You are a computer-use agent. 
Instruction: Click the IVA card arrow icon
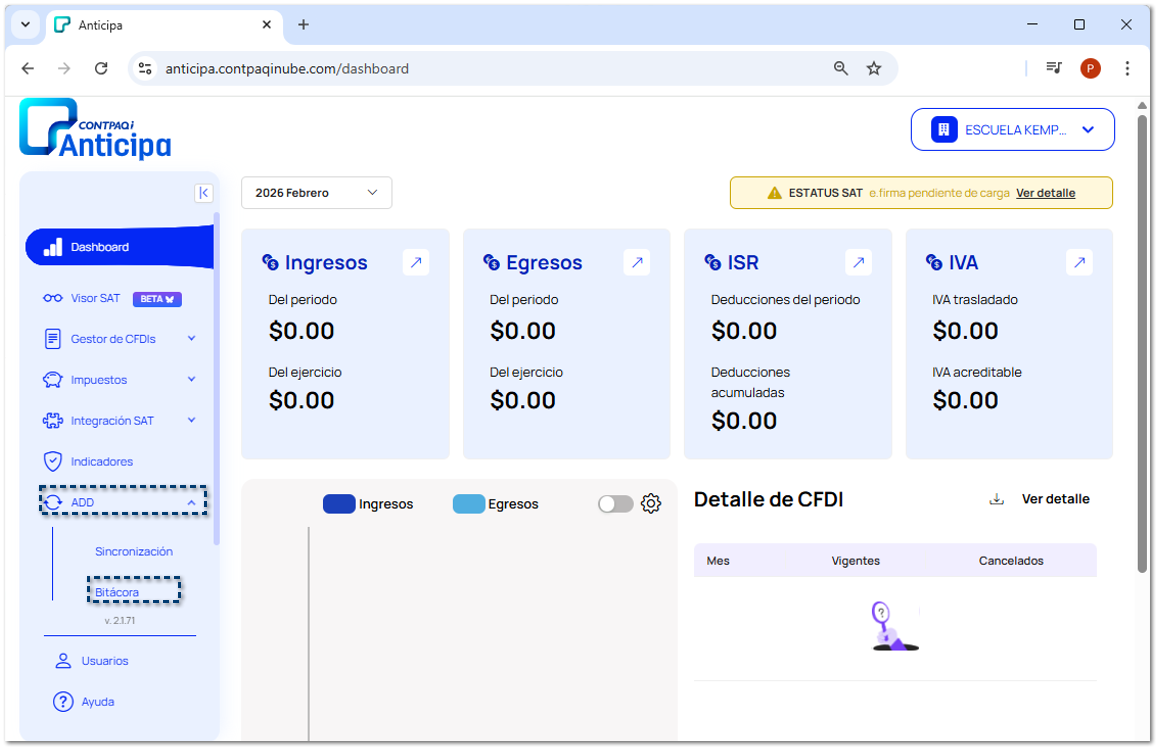tap(1079, 263)
